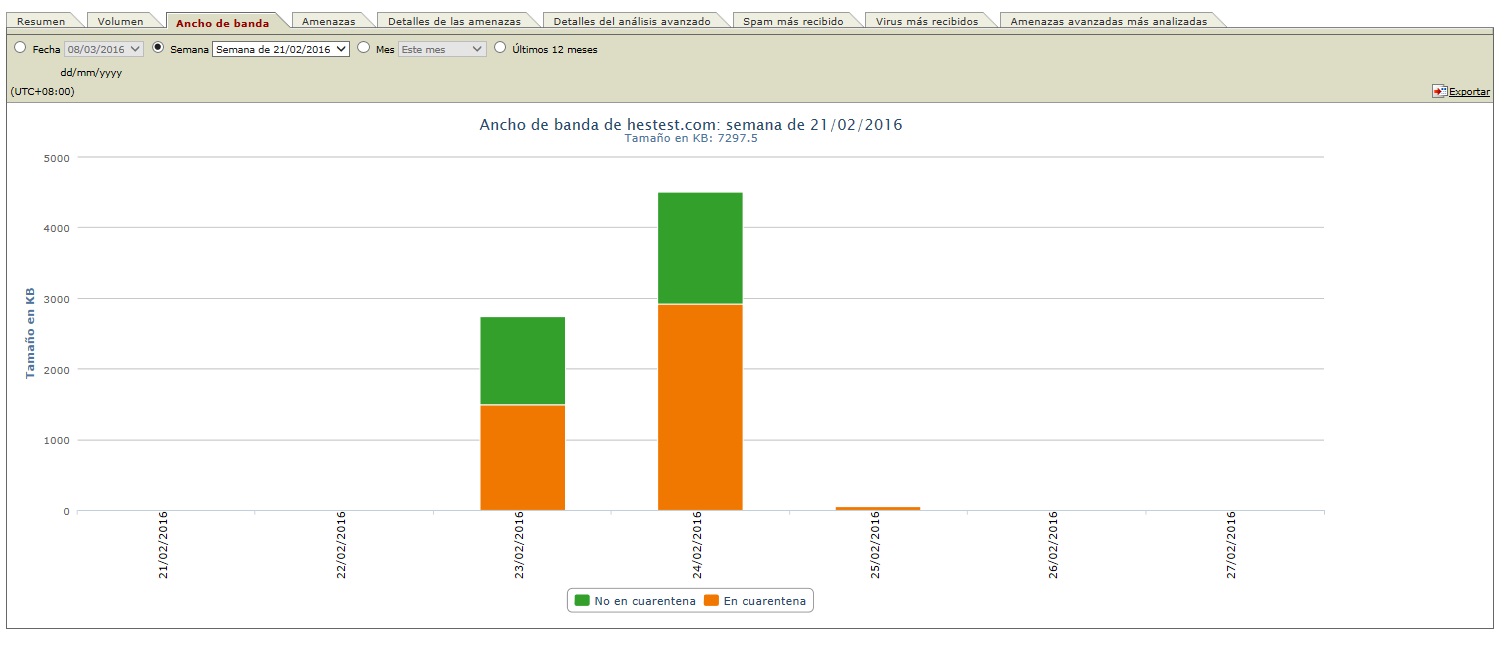Image resolution: width=1504 pixels, height=650 pixels.
Task: Choose the Últimos 12 meses radio option
Action: [x=500, y=47]
